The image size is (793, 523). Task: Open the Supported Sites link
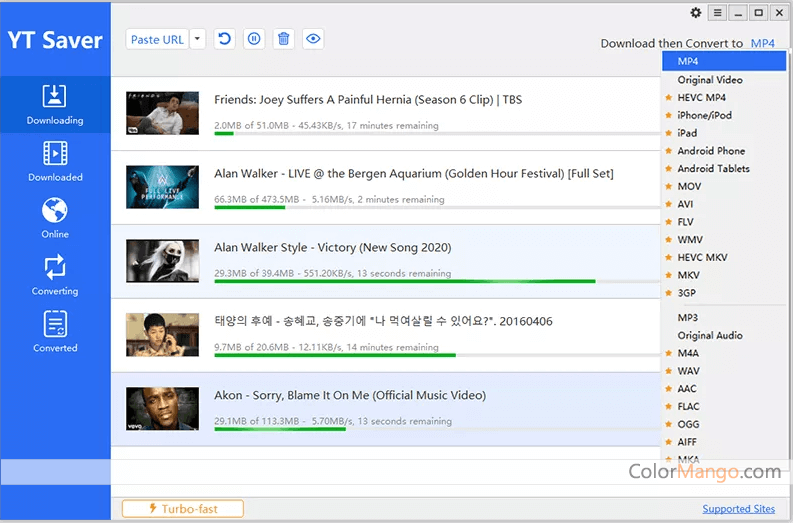738,509
